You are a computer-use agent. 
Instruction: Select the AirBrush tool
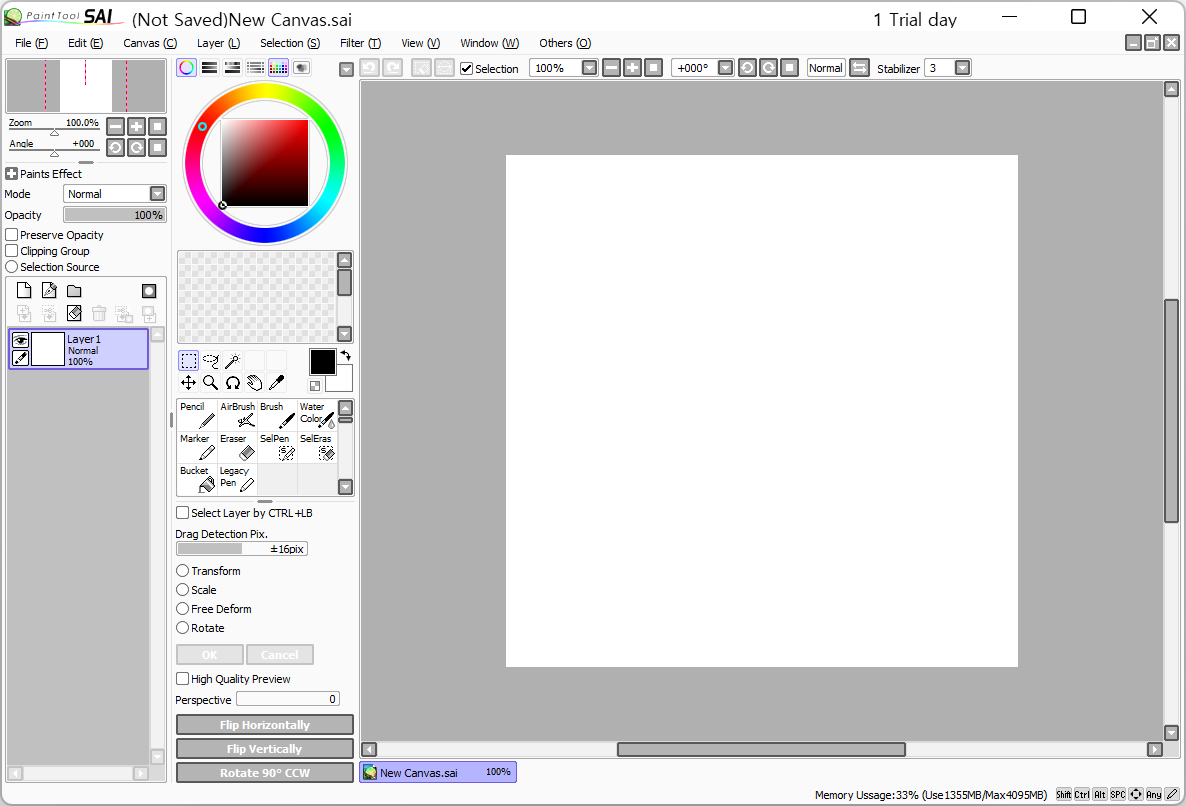tap(237, 413)
